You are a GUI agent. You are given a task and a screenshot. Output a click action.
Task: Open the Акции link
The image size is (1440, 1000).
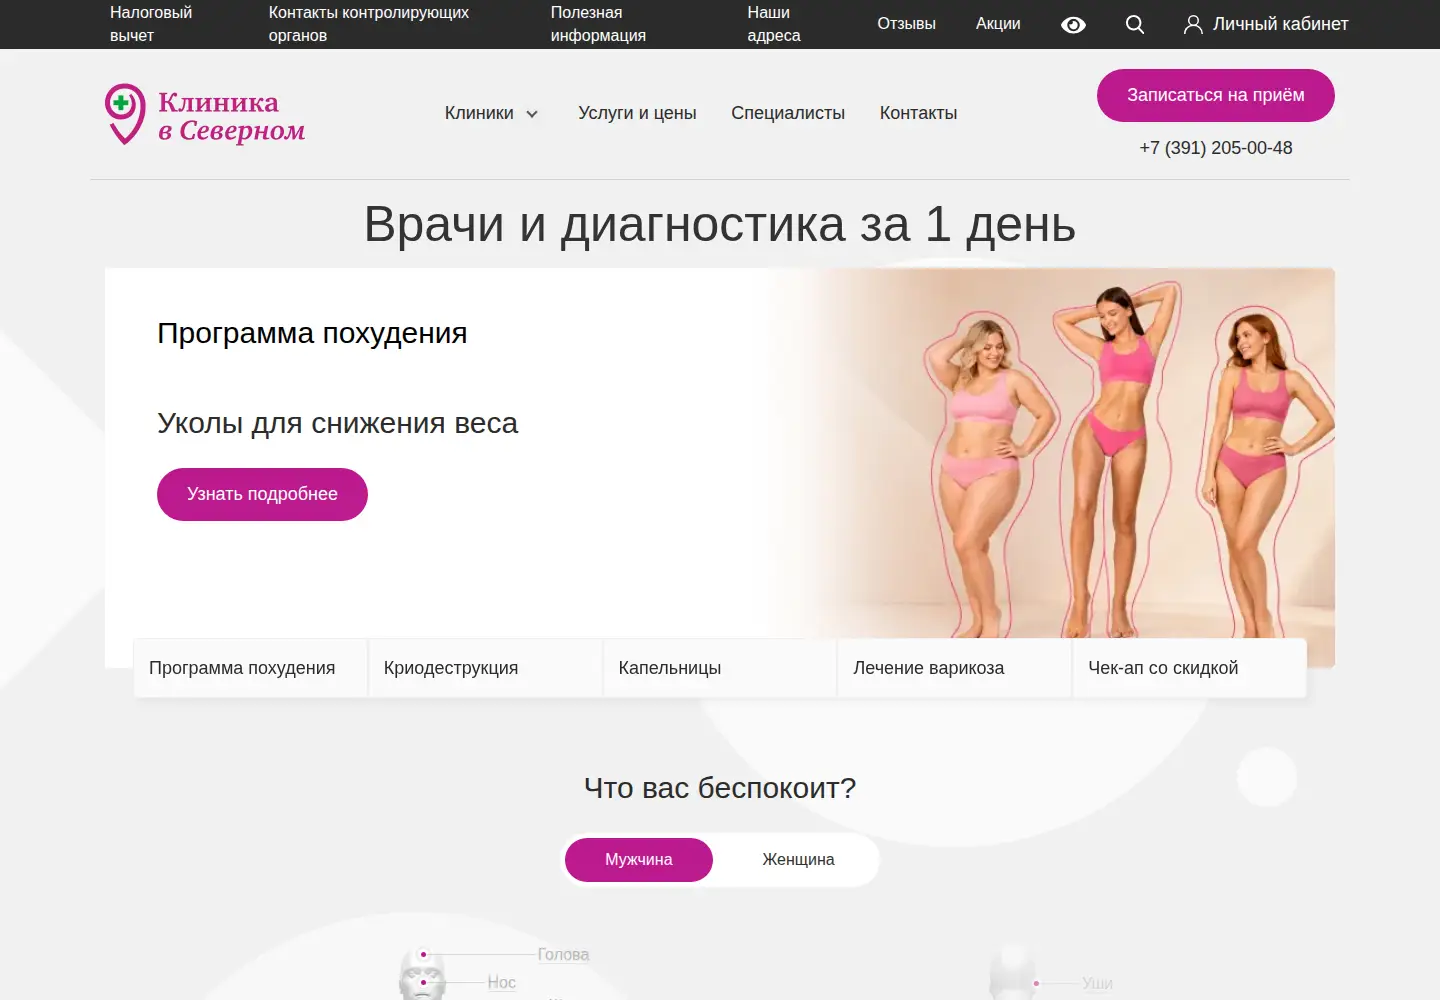[998, 24]
